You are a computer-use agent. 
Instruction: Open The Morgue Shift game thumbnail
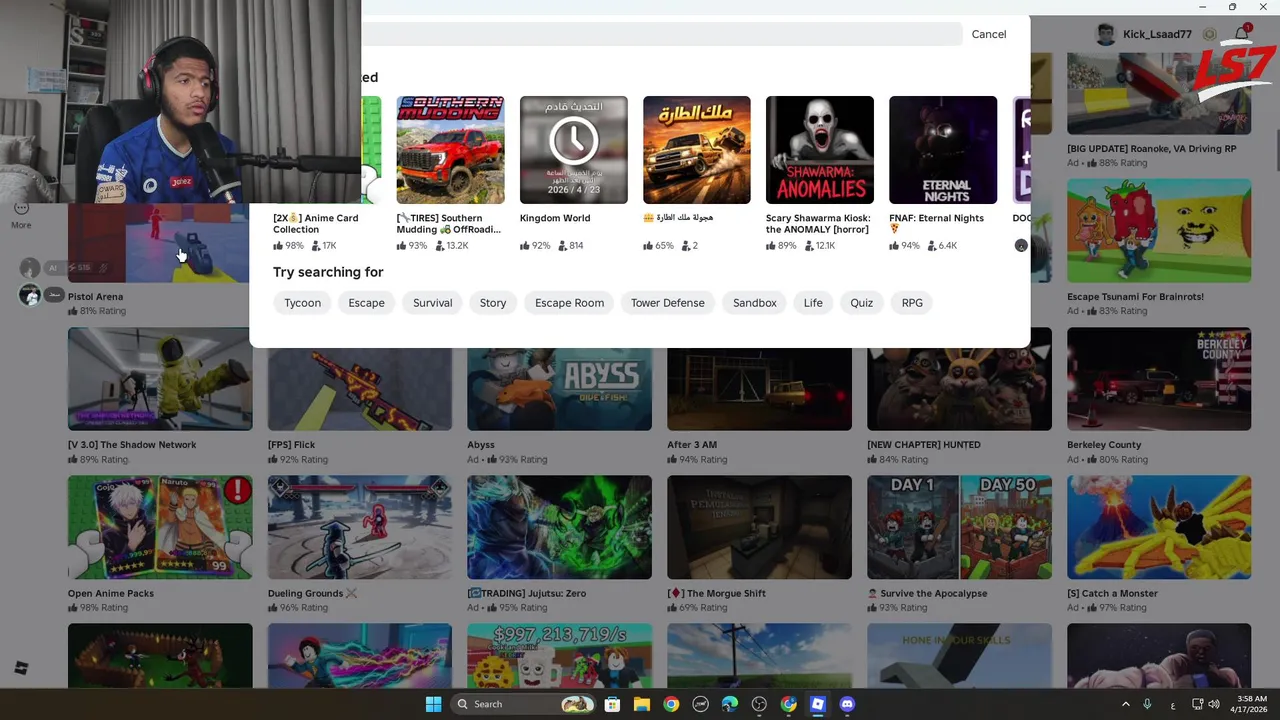click(759, 527)
